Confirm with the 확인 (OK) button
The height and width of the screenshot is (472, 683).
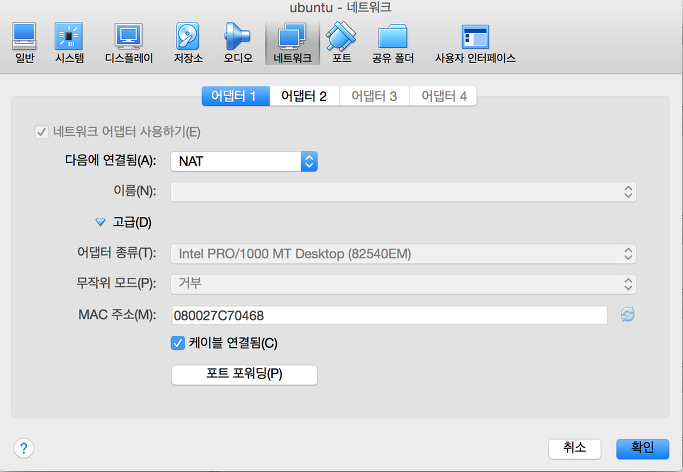pyautogui.click(x=642, y=448)
